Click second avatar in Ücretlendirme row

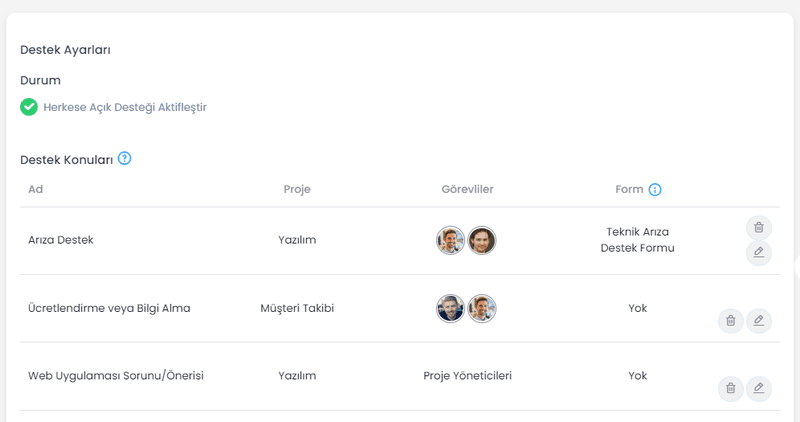(x=482, y=308)
